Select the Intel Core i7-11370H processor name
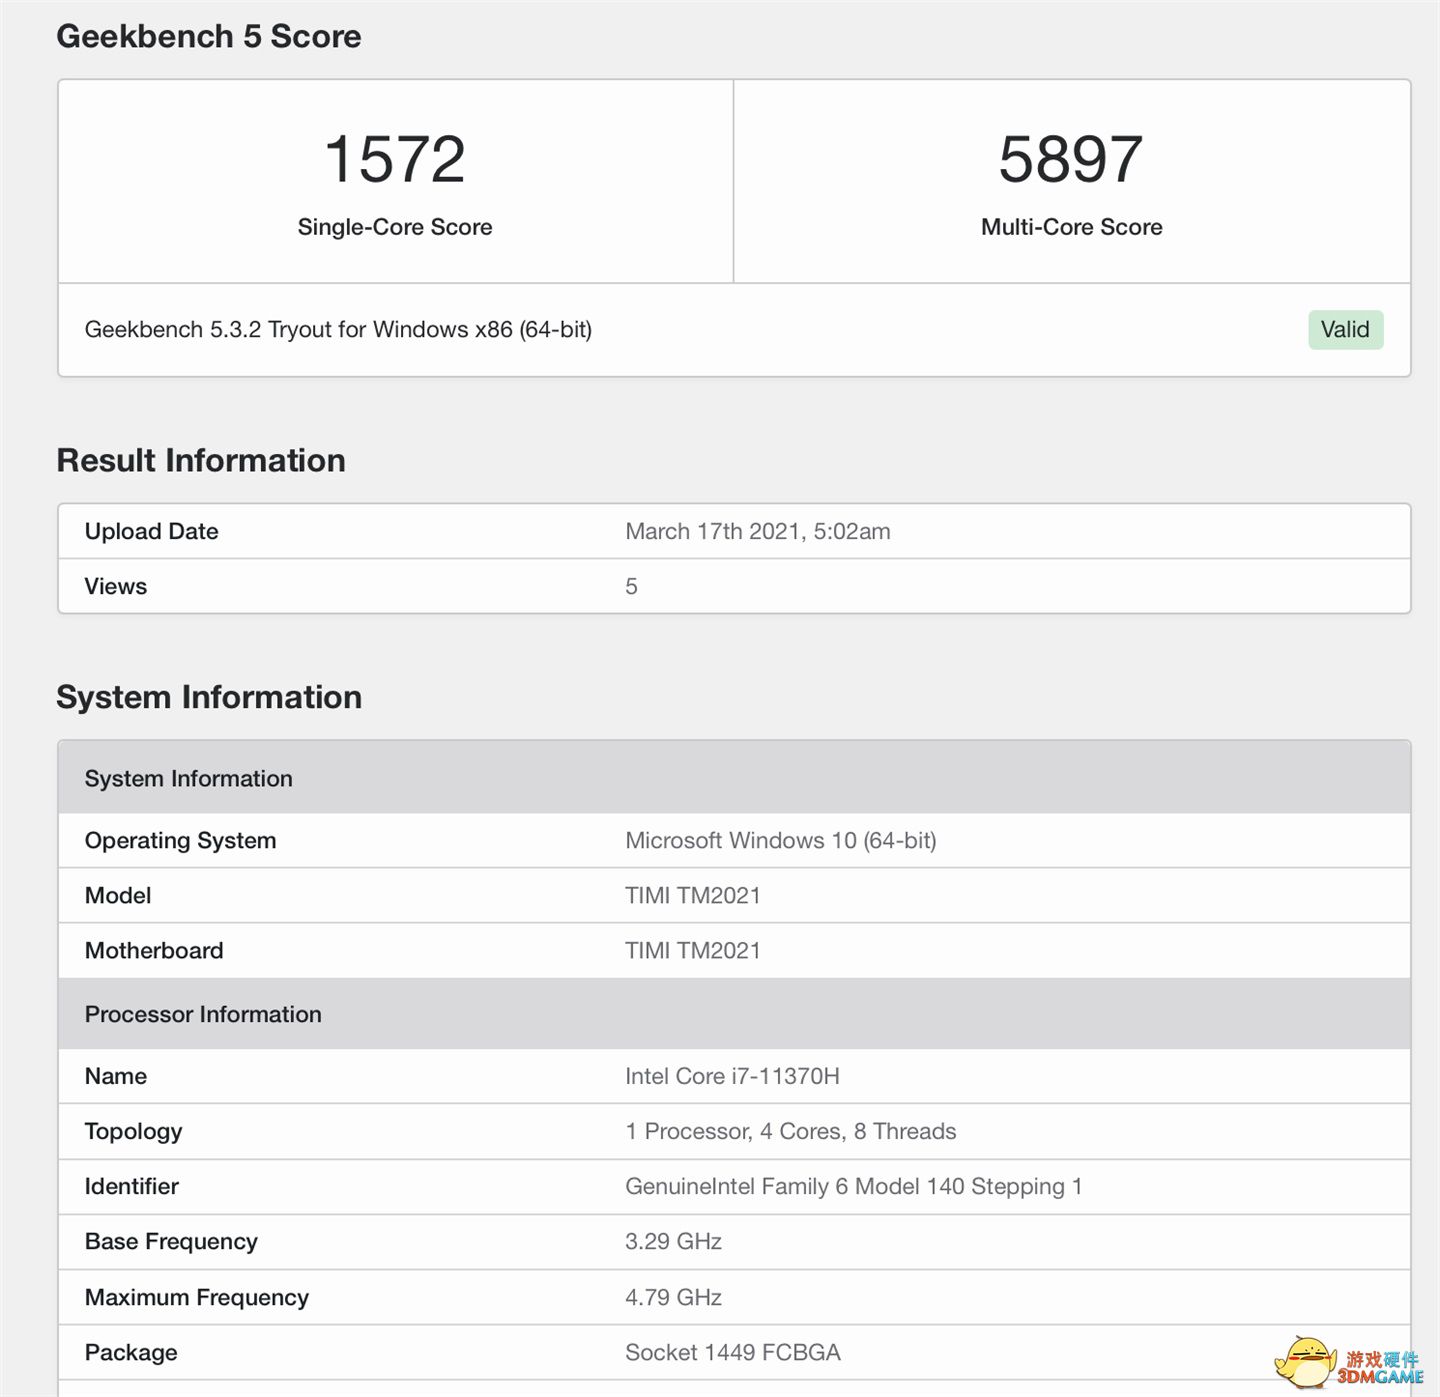Screen dimensions: 1440x1397 click(732, 1076)
